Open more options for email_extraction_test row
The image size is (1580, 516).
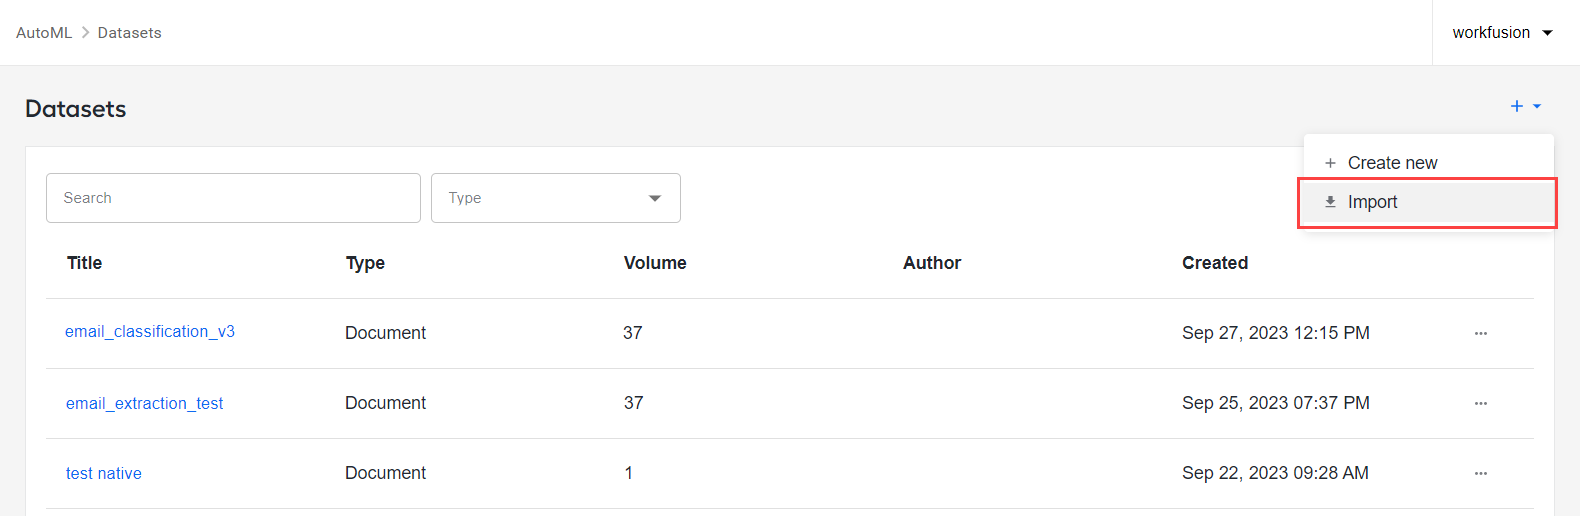(1481, 403)
